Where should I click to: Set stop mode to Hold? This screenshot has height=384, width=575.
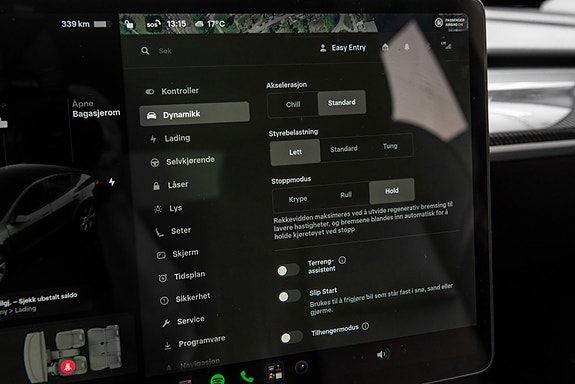pyautogui.click(x=392, y=191)
